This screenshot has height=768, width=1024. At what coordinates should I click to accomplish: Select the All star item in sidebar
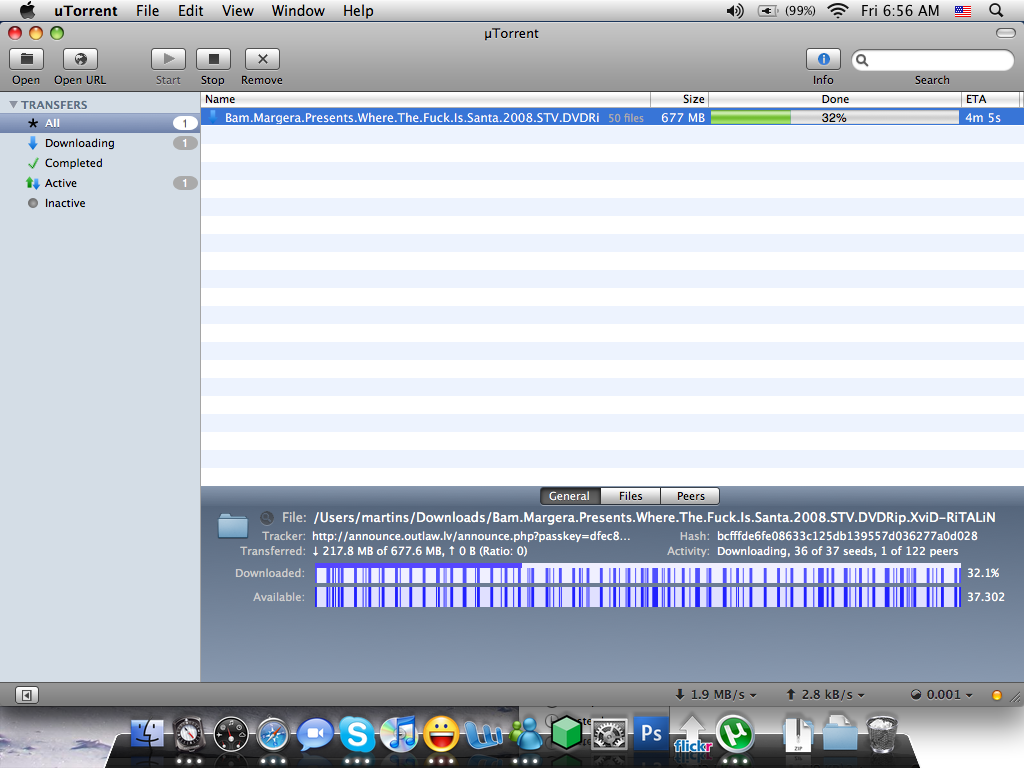pos(99,123)
